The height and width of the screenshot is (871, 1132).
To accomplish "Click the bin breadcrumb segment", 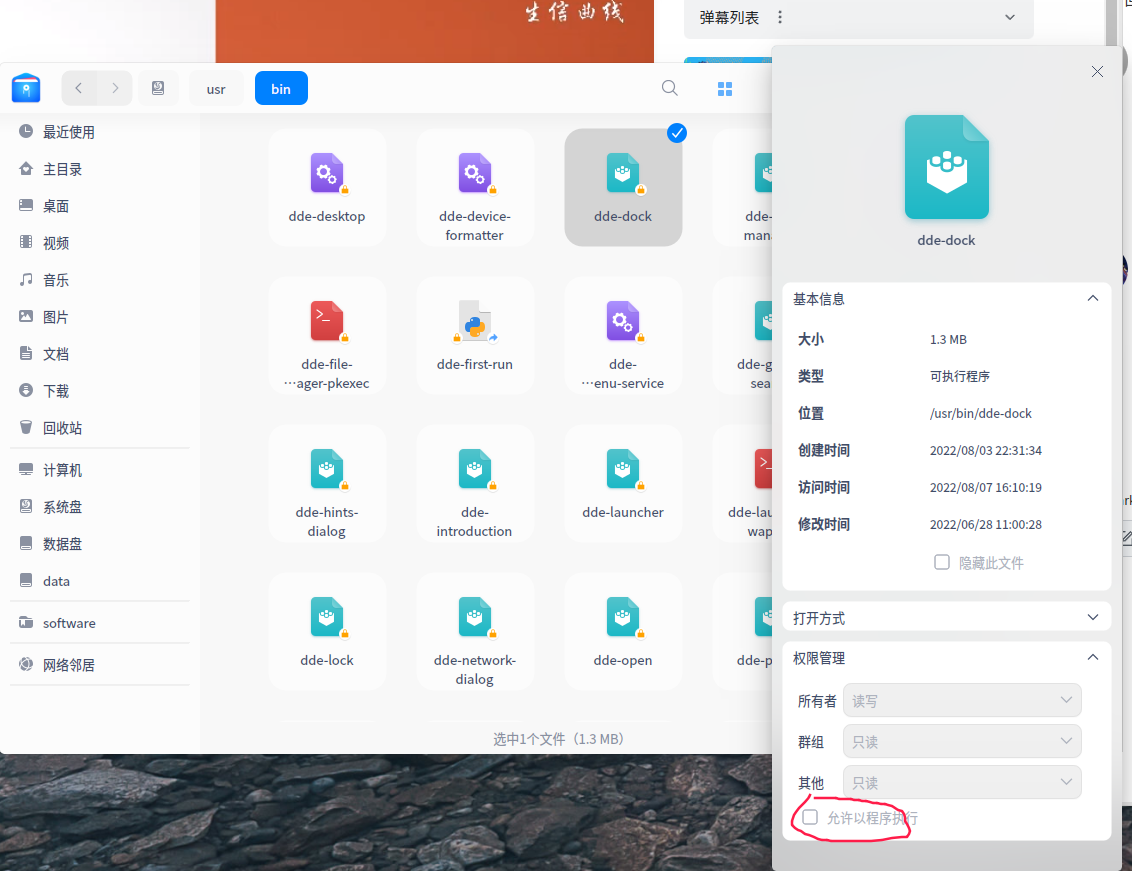I will coord(281,88).
